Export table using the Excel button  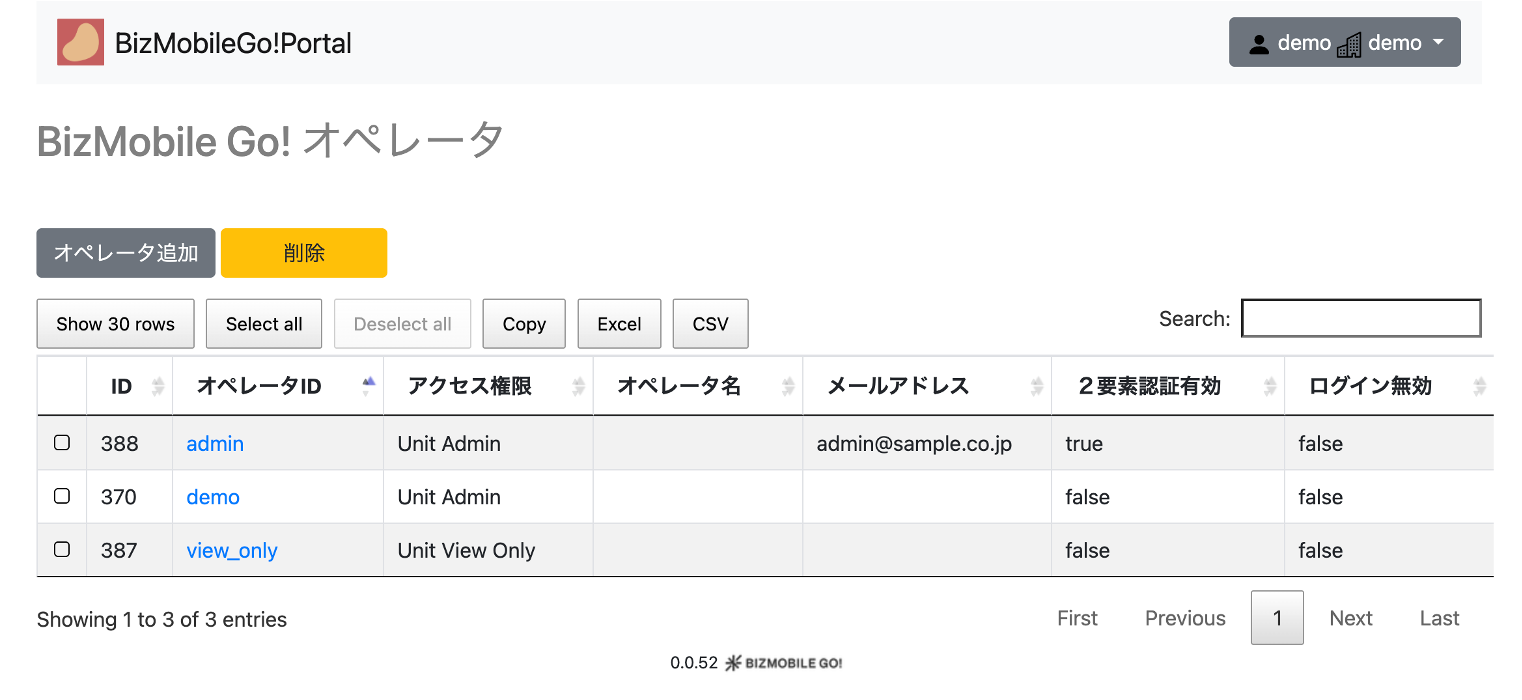click(619, 324)
